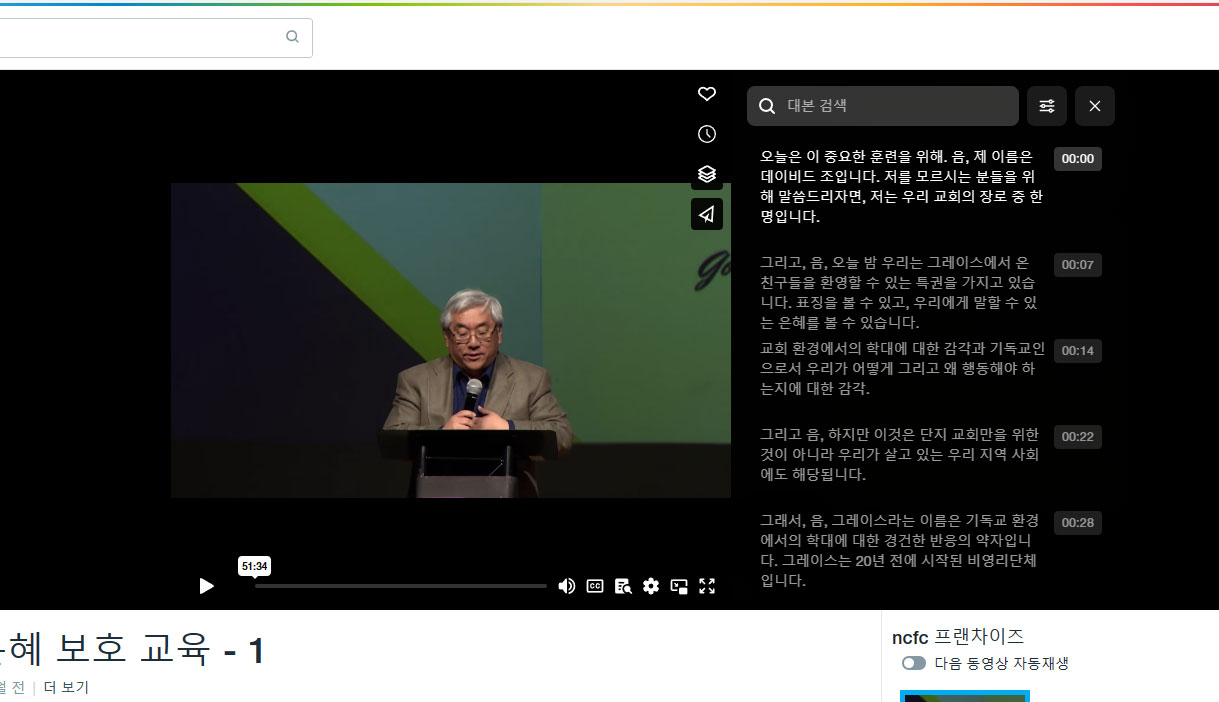The image size is (1219, 702).
Task: Toggle closed captions with the CC button
Action: [595, 586]
